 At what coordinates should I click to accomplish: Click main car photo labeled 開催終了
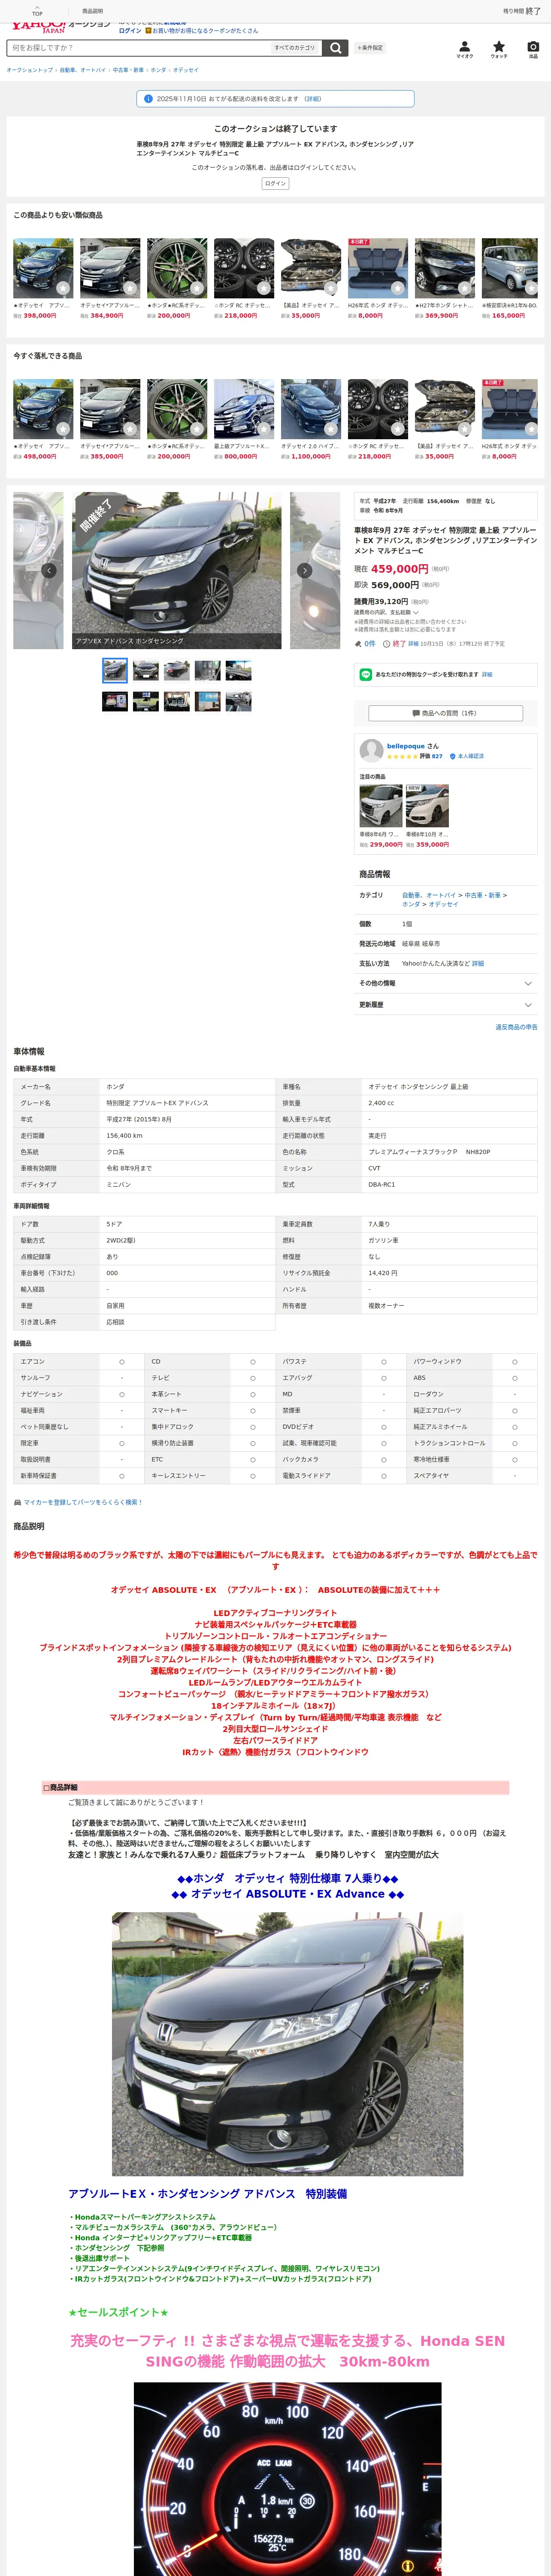[177, 570]
